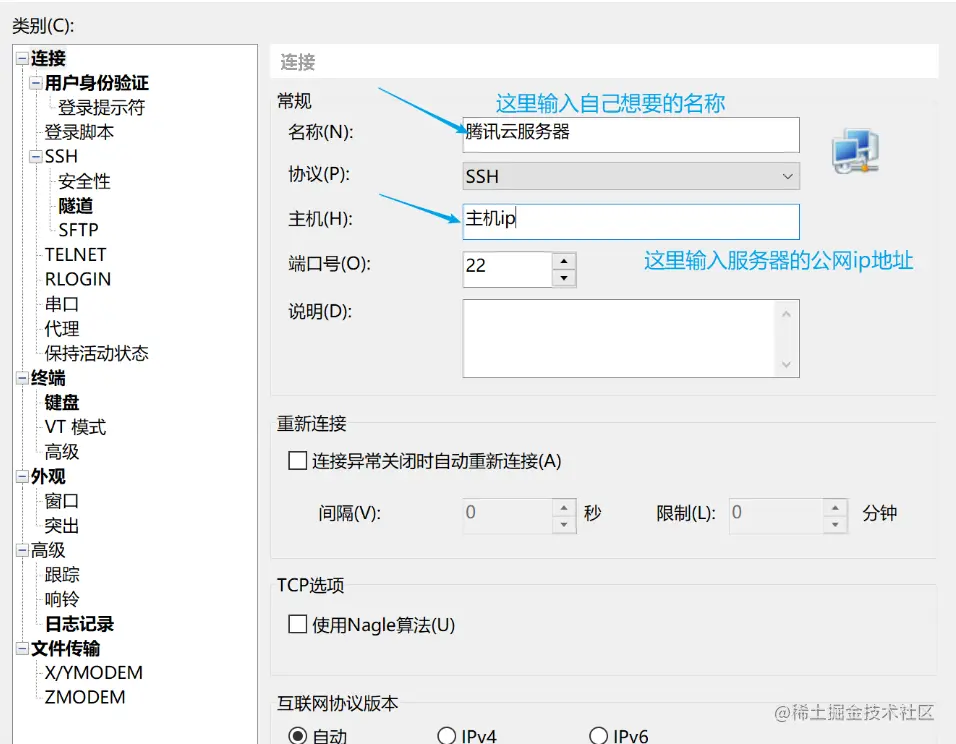
Task: Select 安全性 tree item
Action: tap(84, 181)
